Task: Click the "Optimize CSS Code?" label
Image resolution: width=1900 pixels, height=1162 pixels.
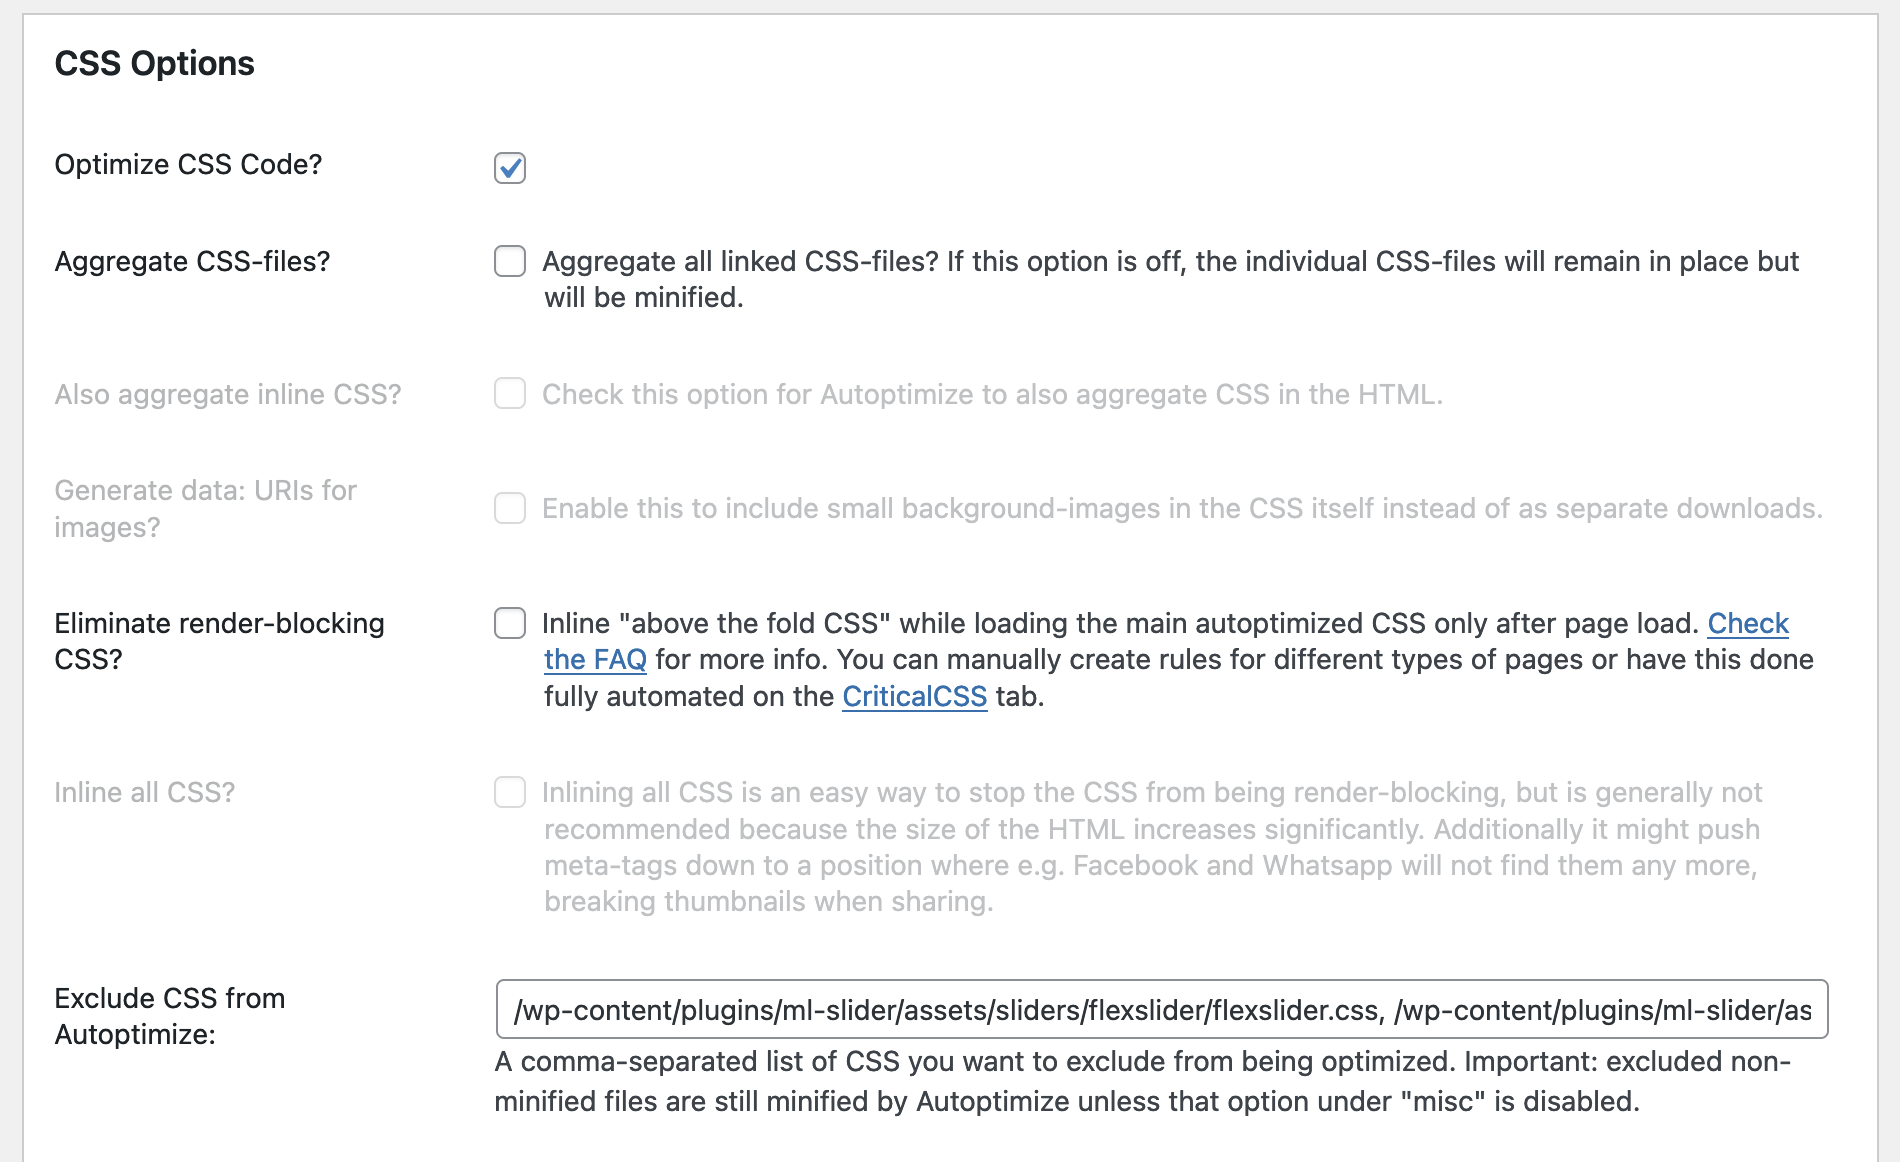Action: coord(188,164)
